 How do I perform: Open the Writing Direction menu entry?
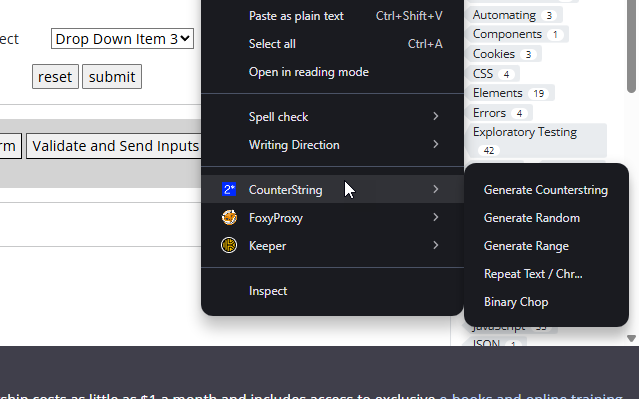tap(332, 144)
